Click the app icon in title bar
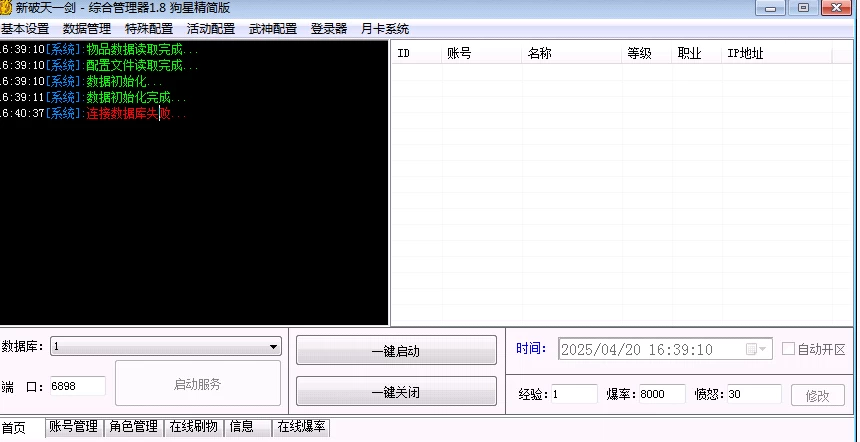 5,8
